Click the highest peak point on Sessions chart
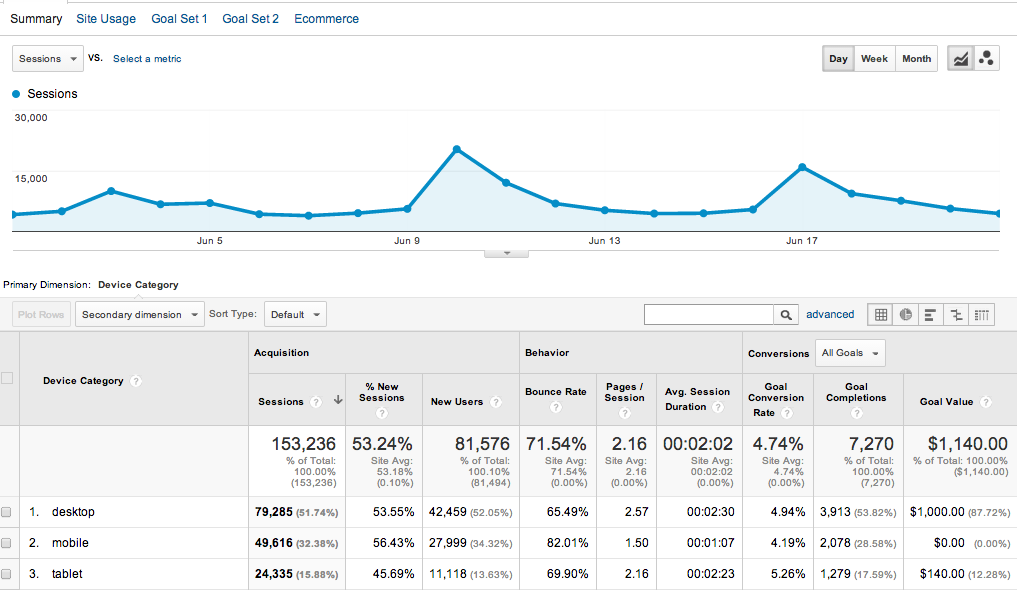 (x=456, y=149)
